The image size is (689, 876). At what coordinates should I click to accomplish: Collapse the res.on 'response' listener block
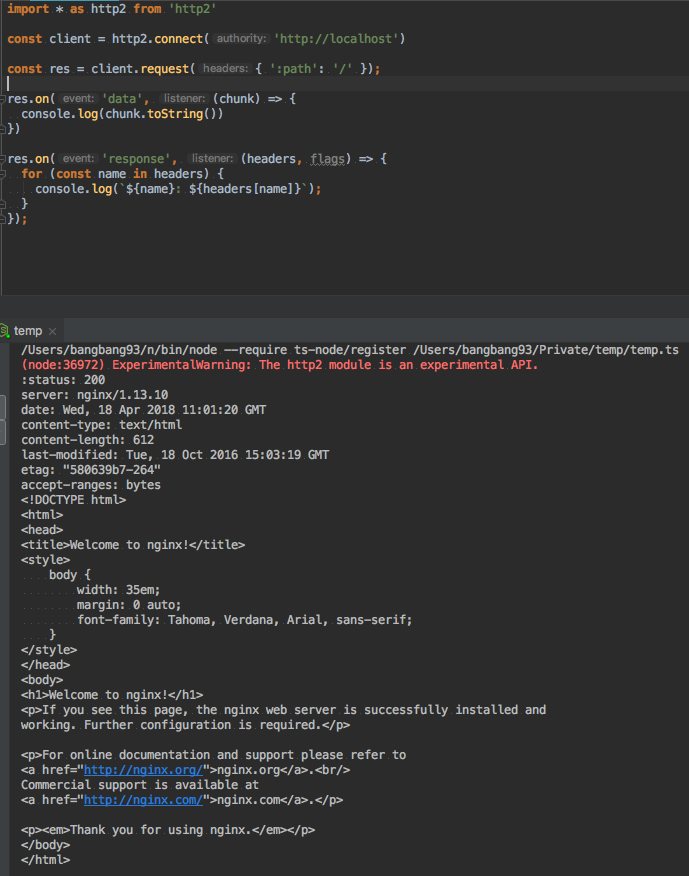coord(4,159)
